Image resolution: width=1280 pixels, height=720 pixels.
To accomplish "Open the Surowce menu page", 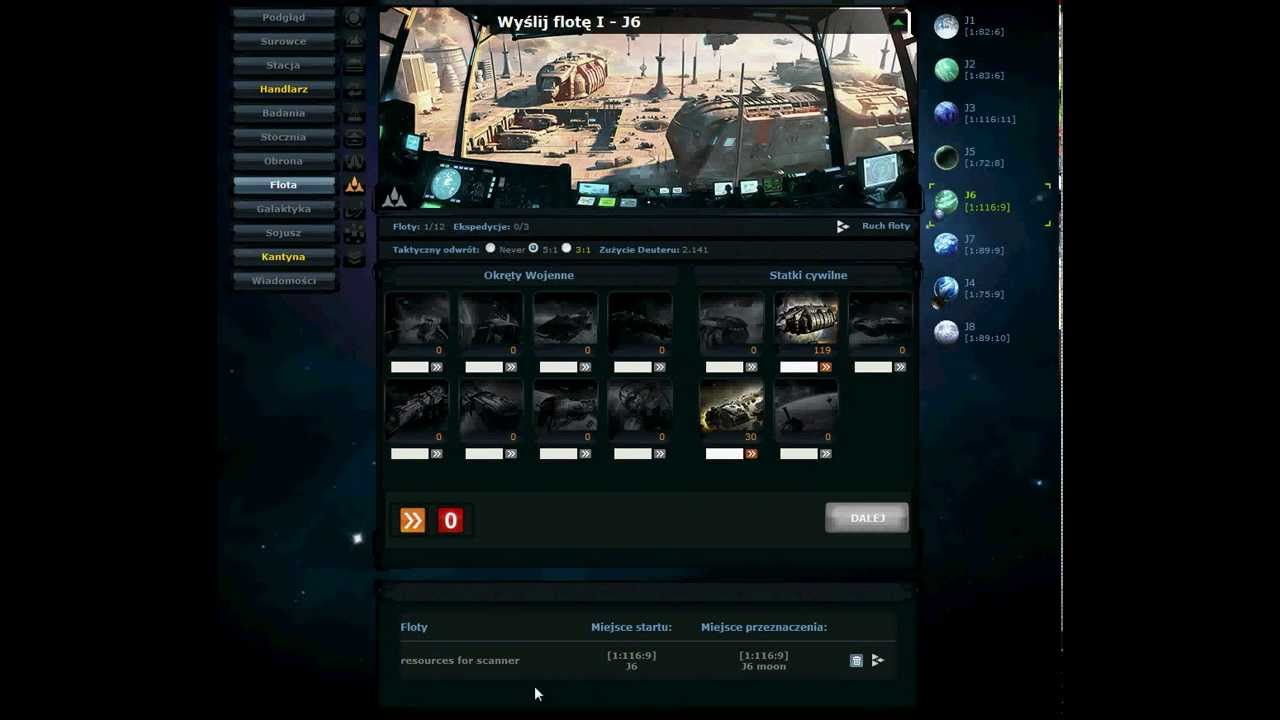I will [284, 41].
